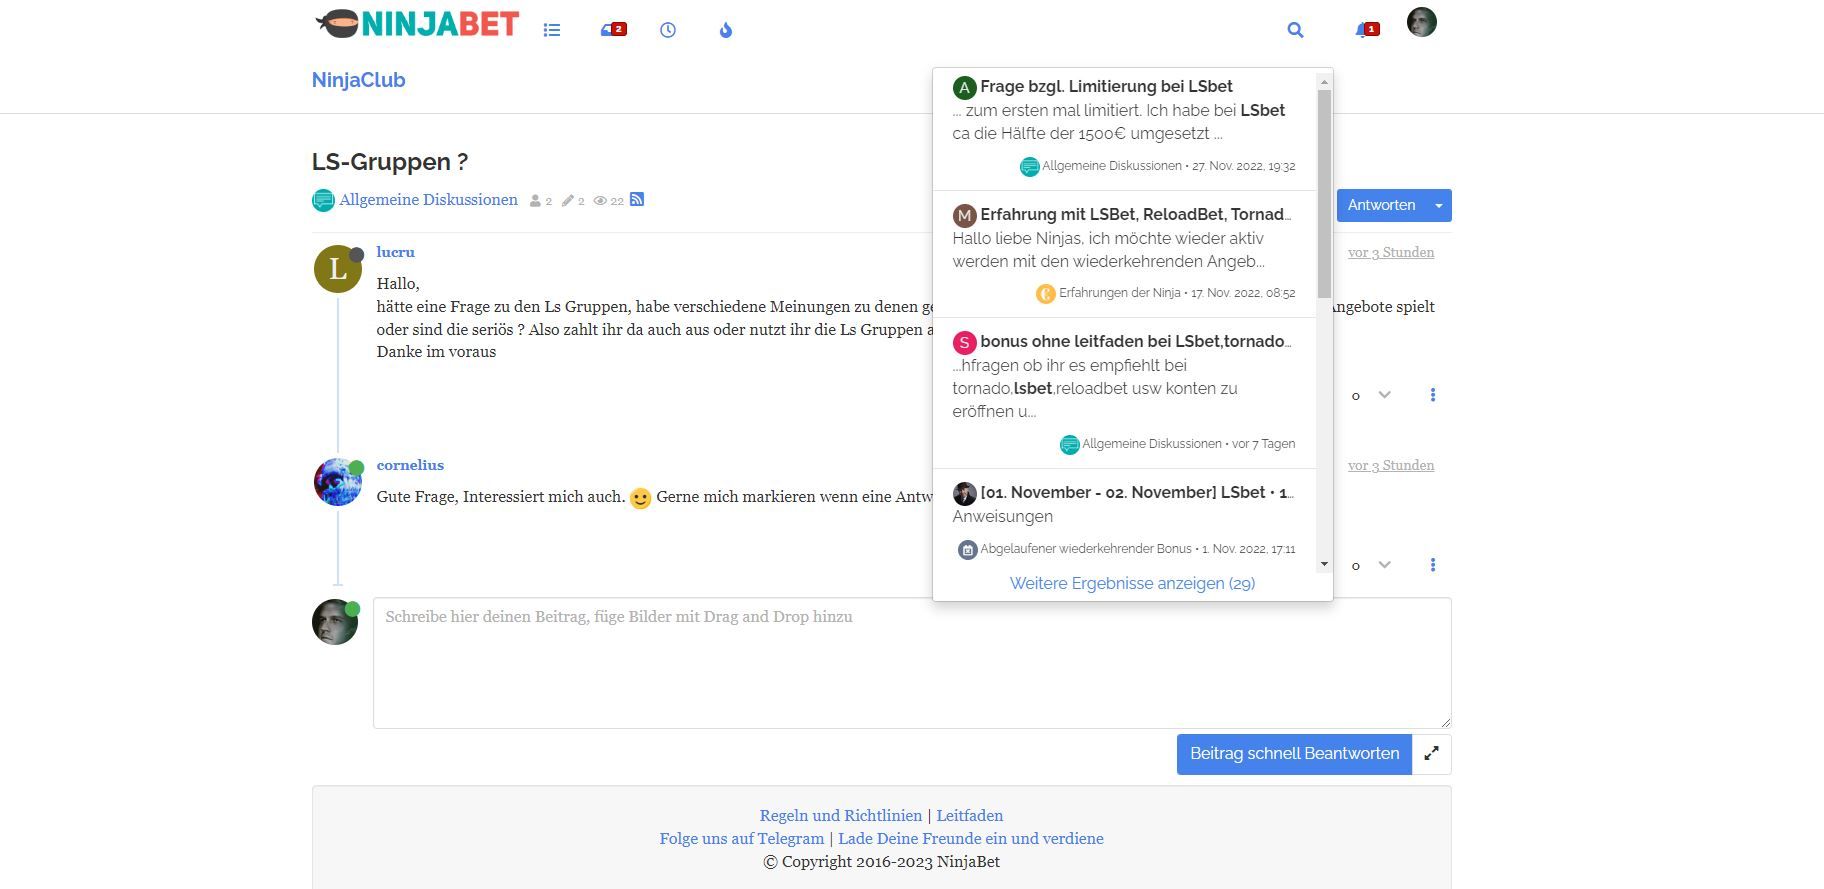Viewport: 1824px width, 889px height.
Task: Open Antworten dropdown arrow
Action: click(x=1439, y=205)
